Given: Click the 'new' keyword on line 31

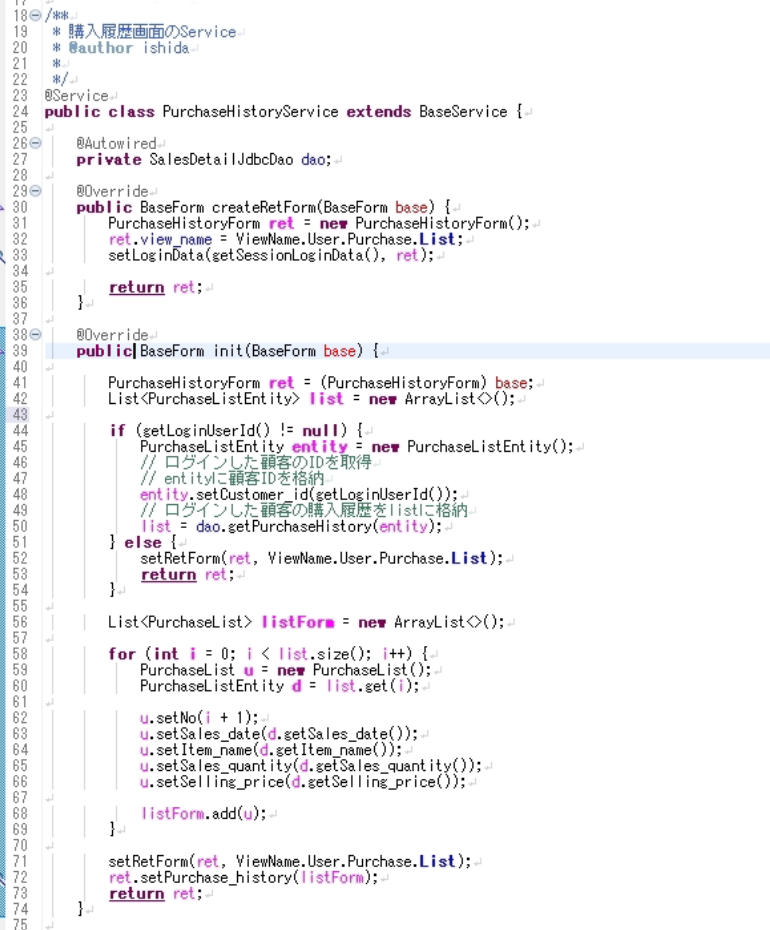Looking at the screenshot, I should pyautogui.click(x=333, y=223).
